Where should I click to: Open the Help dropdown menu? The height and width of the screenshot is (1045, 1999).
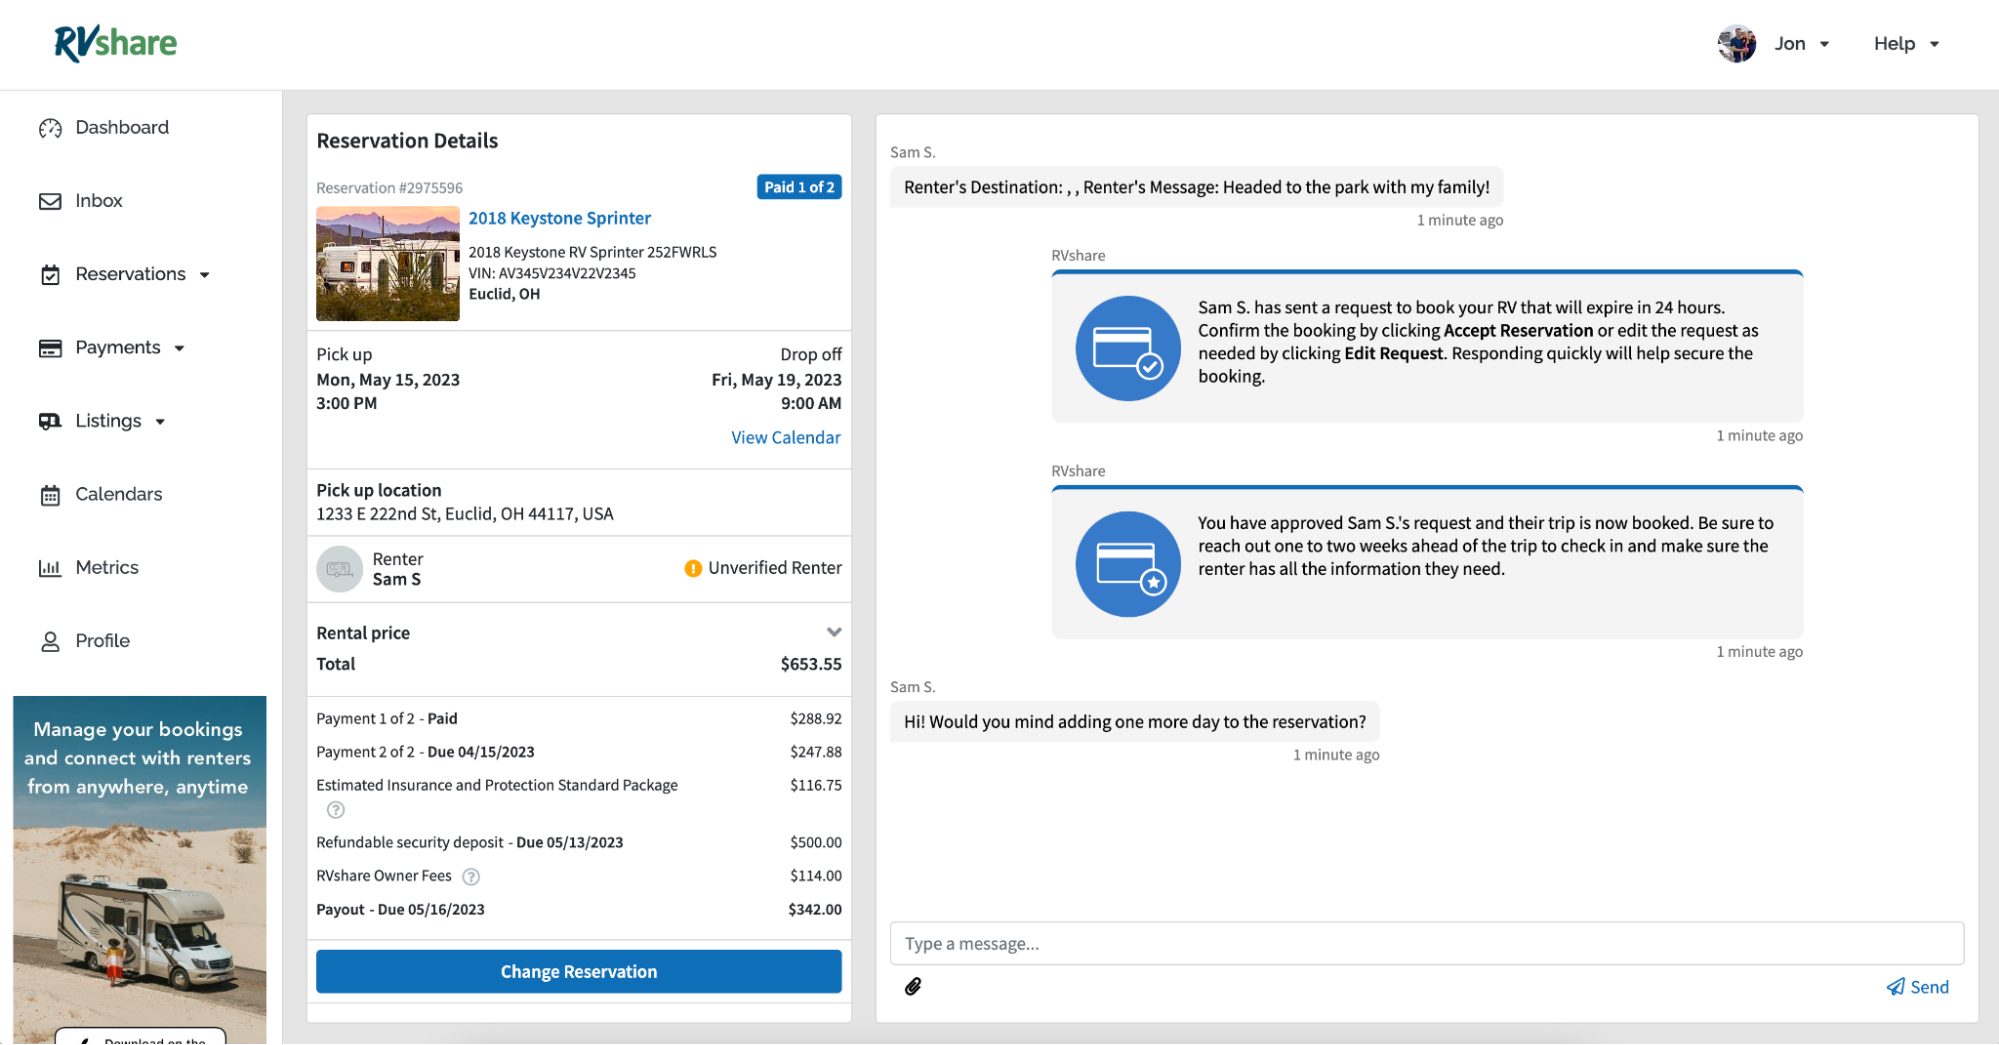coord(1905,44)
